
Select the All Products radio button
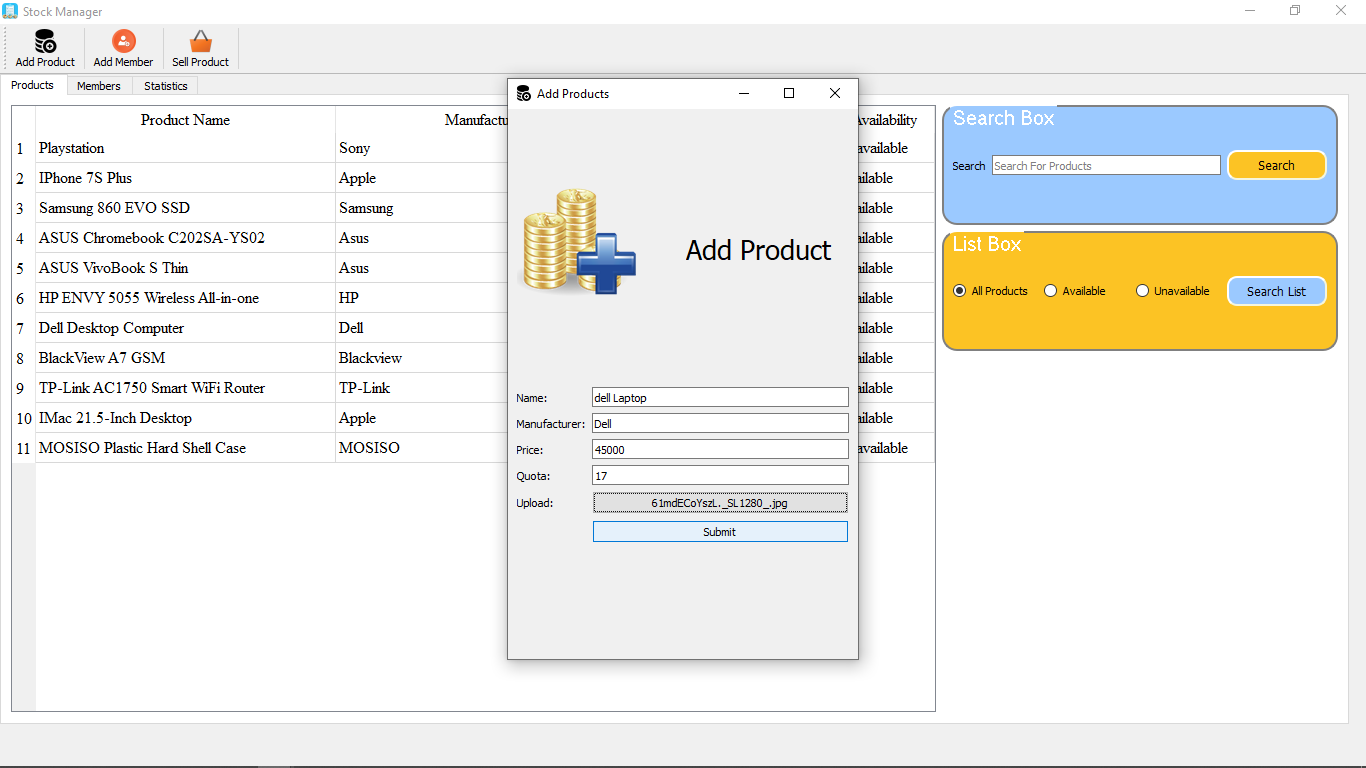pyautogui.click(x=960, y=291)
